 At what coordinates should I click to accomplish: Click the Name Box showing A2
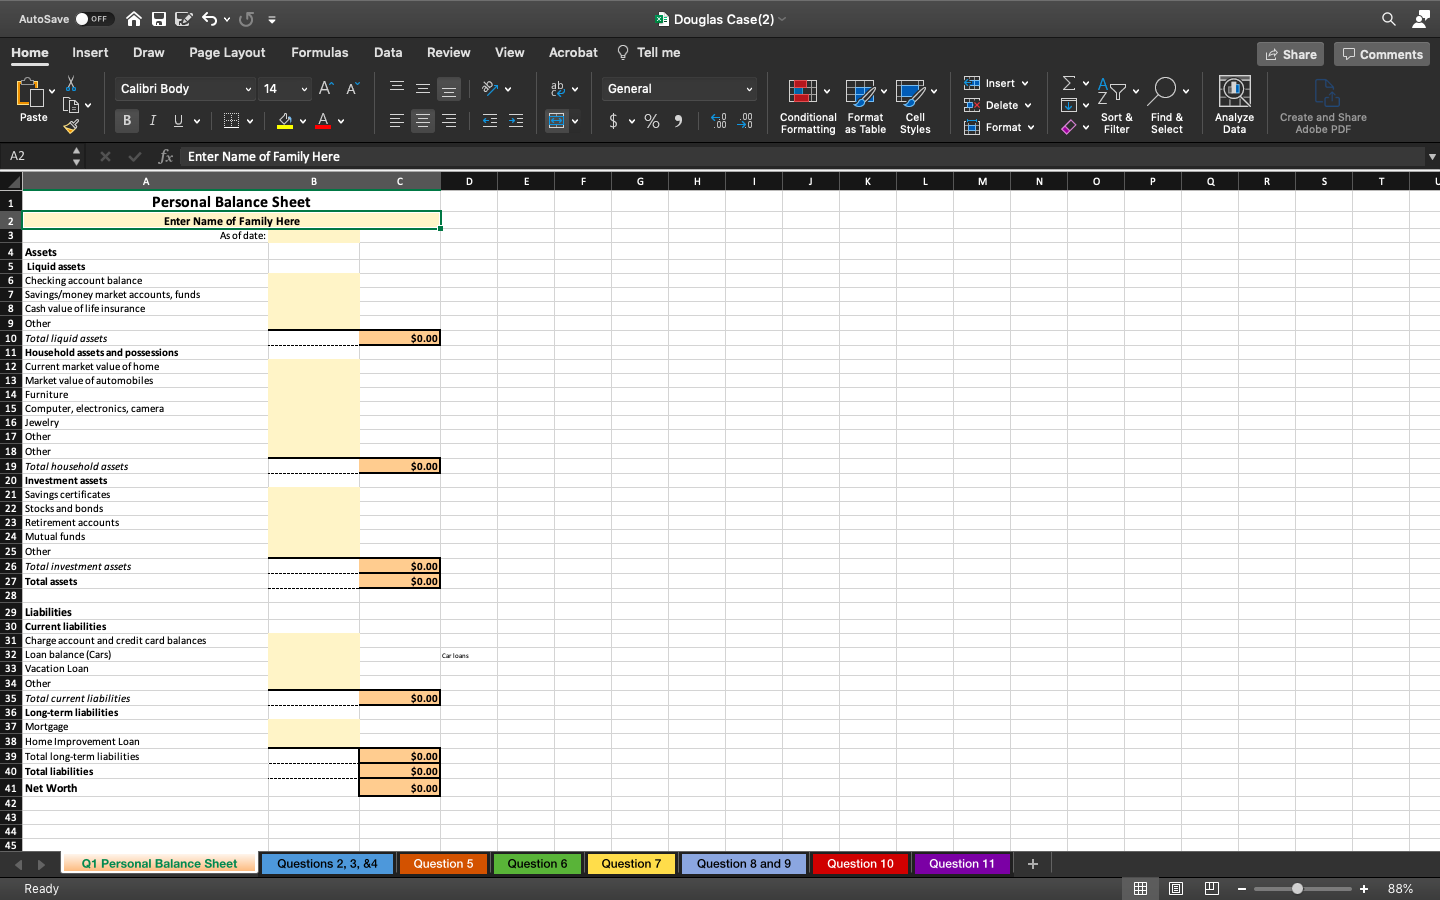pos(38,156)
